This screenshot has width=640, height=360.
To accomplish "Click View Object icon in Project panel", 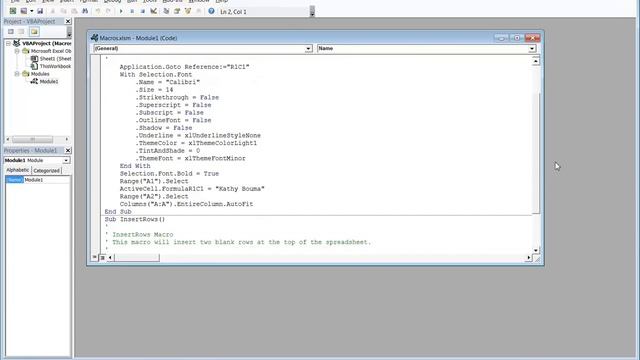I will (22, 31).
